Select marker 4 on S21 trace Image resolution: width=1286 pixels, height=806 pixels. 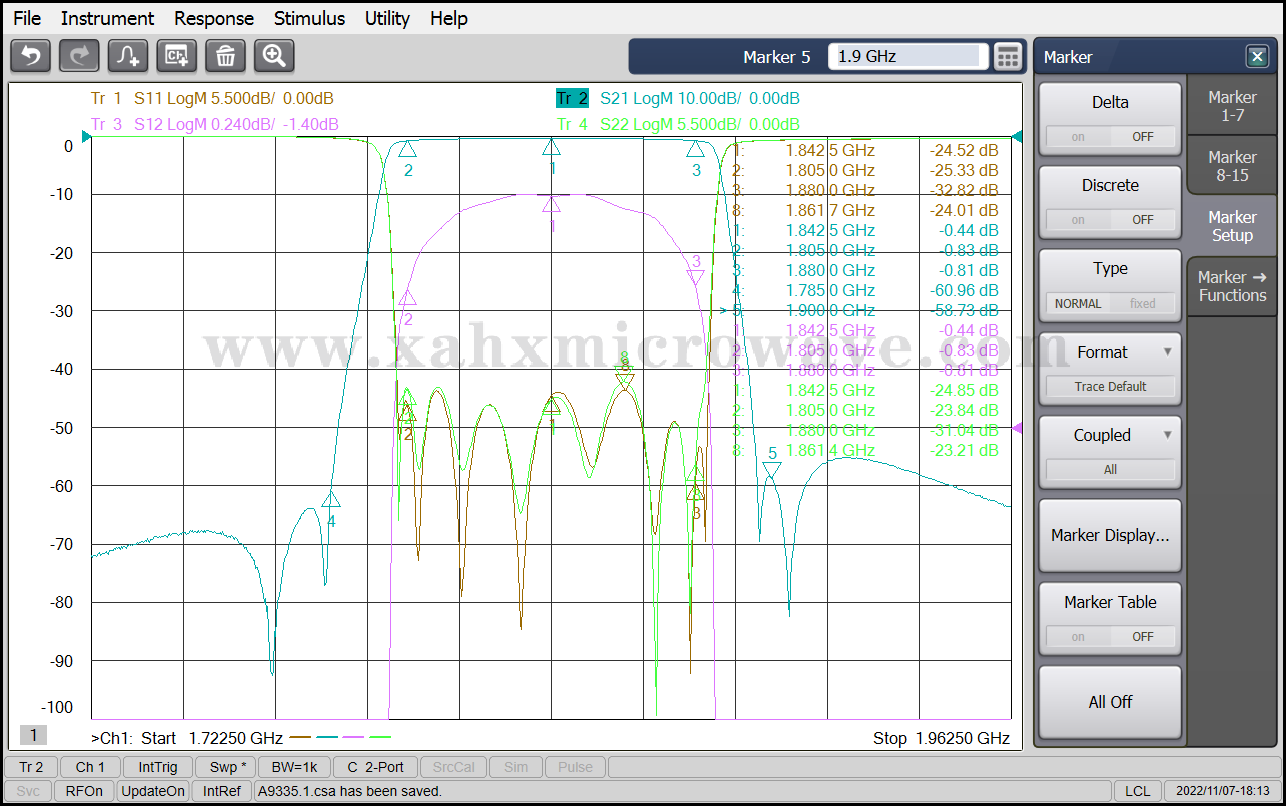pos(331,499)
